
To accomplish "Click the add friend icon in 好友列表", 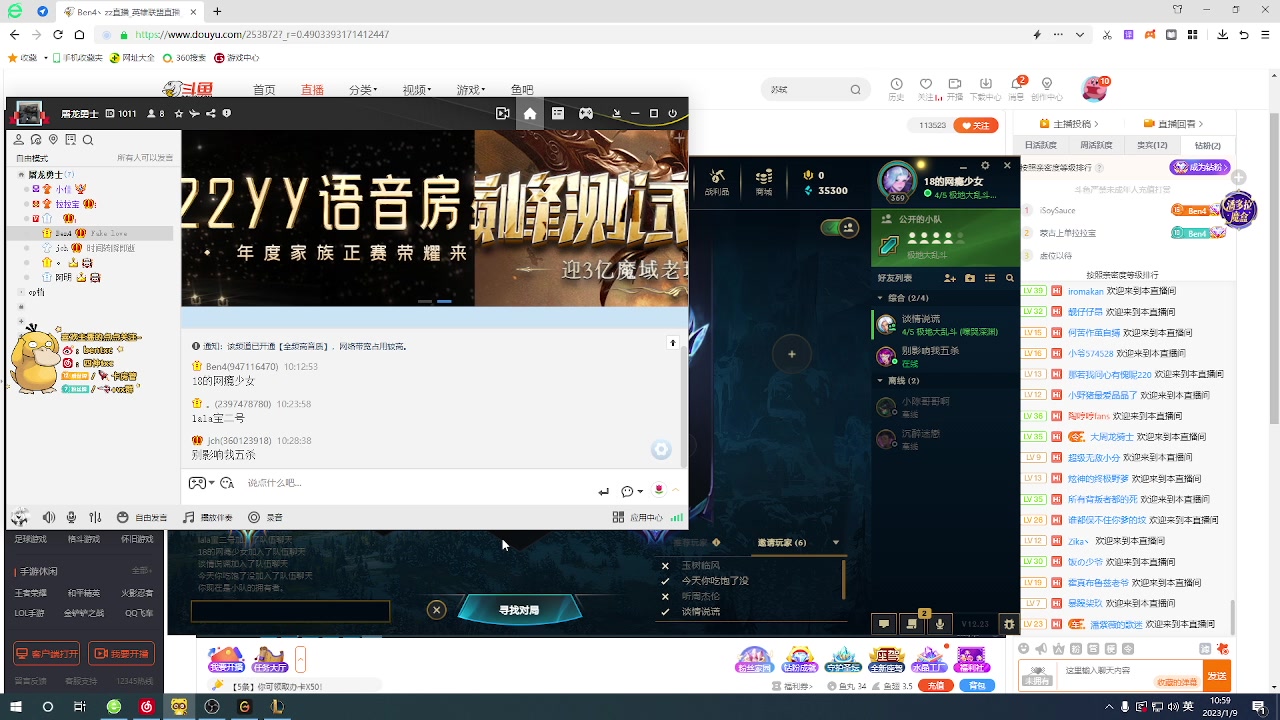I will click(949, 278).
